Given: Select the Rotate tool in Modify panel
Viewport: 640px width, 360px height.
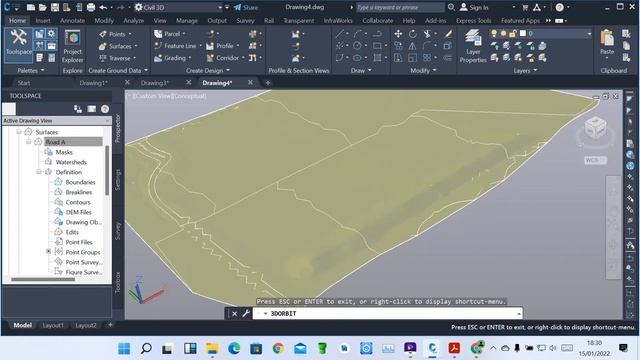Looking at the screenshot, I should click(x=413, y=34).
